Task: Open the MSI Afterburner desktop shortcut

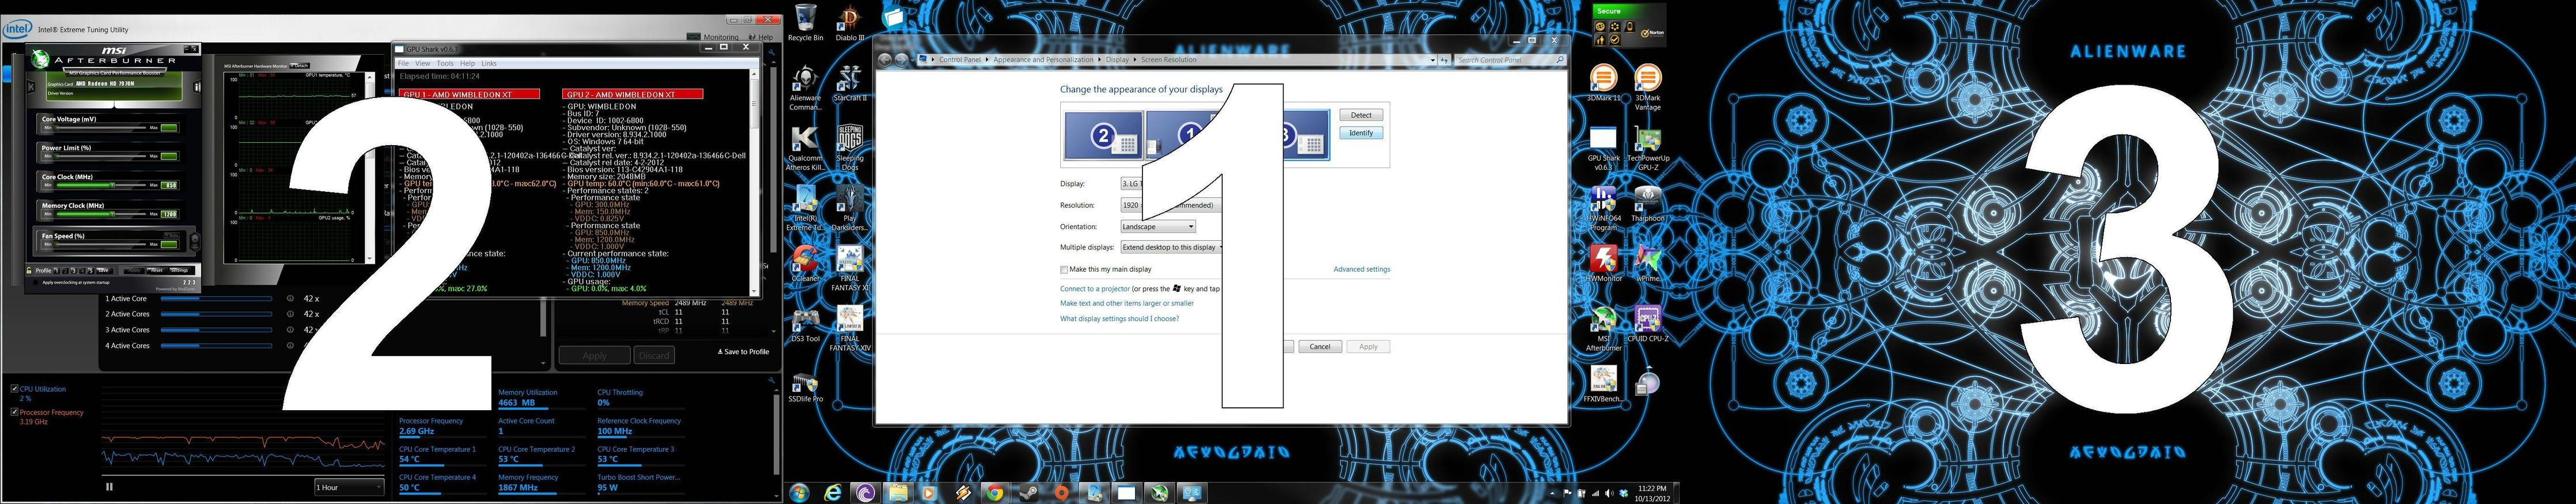Action: 1603,329
